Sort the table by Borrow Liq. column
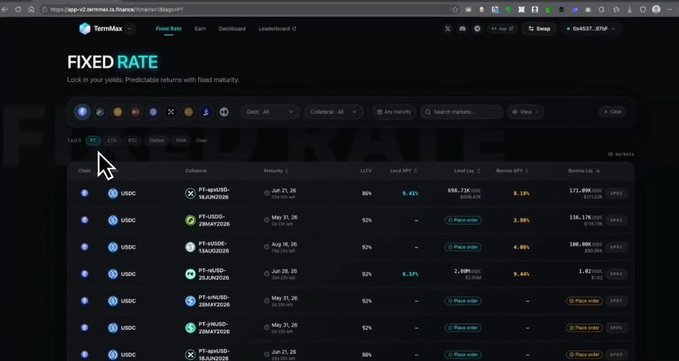 tap(584, 171)
